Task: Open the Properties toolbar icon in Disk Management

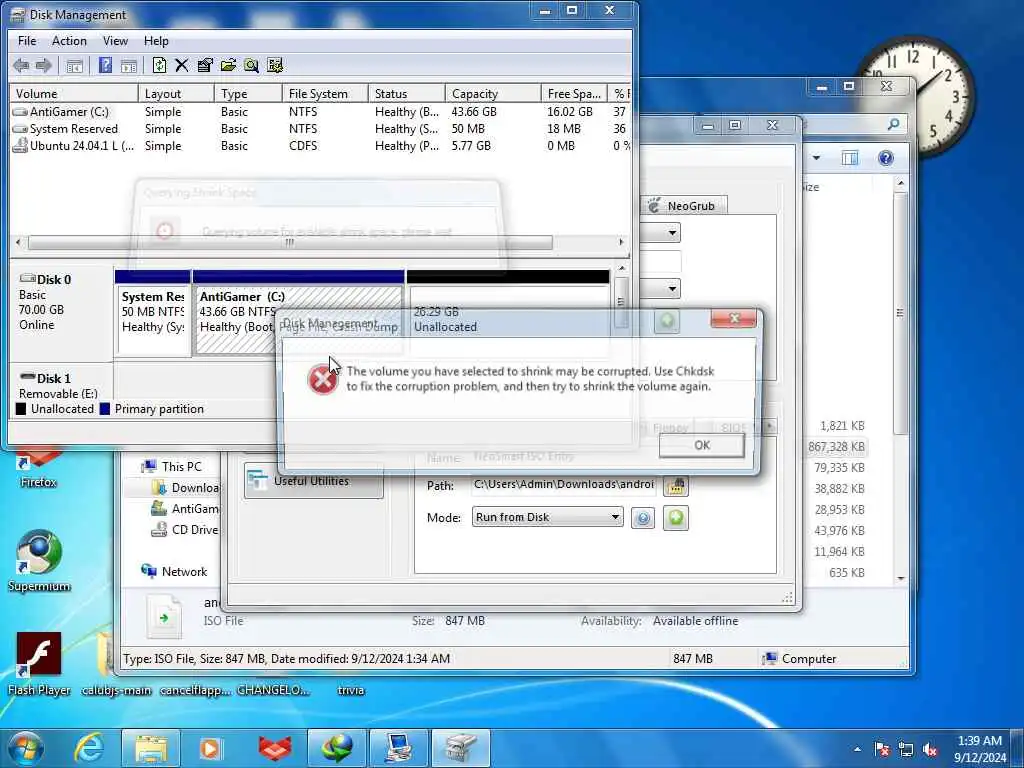Action: pos(205,65)
